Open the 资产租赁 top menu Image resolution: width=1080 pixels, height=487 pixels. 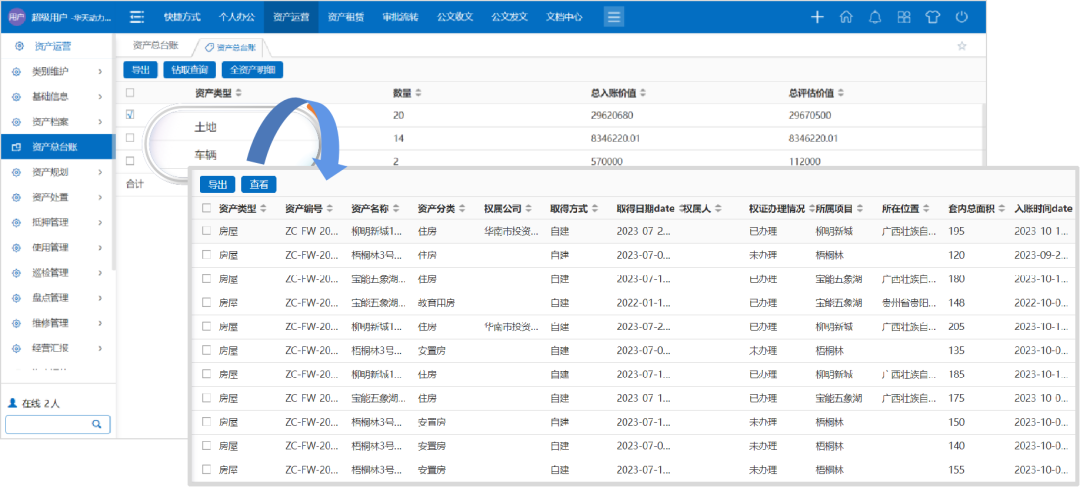tap(345, 17)
